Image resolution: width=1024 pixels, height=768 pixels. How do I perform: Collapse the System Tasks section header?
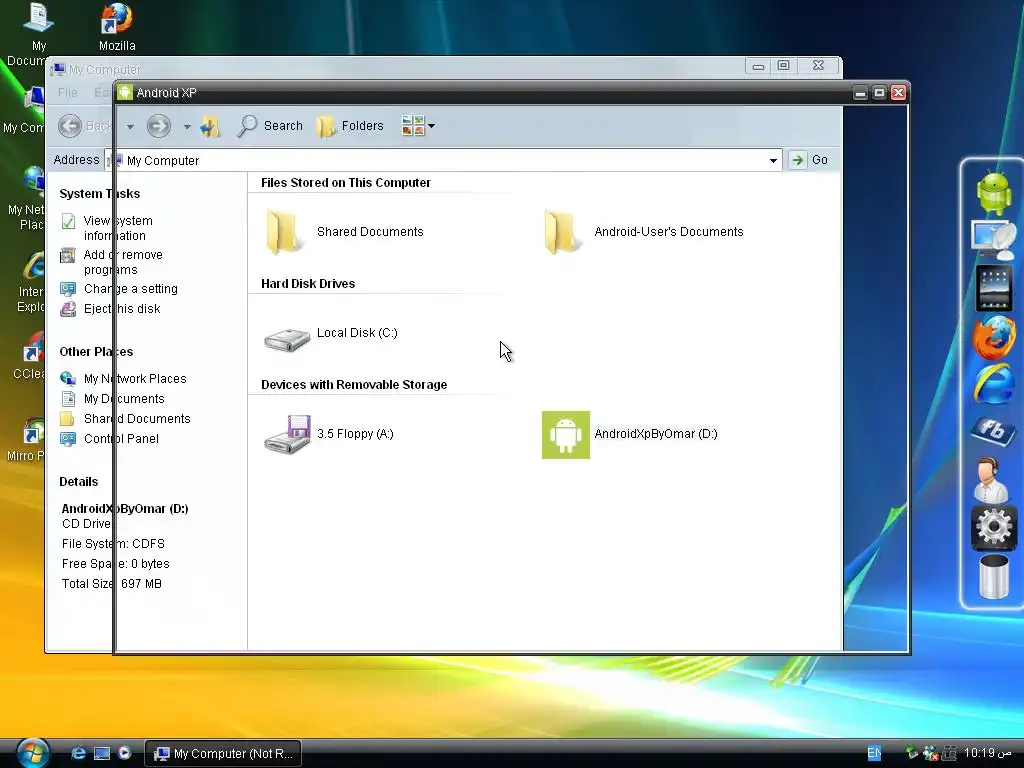tap(99, 194)
